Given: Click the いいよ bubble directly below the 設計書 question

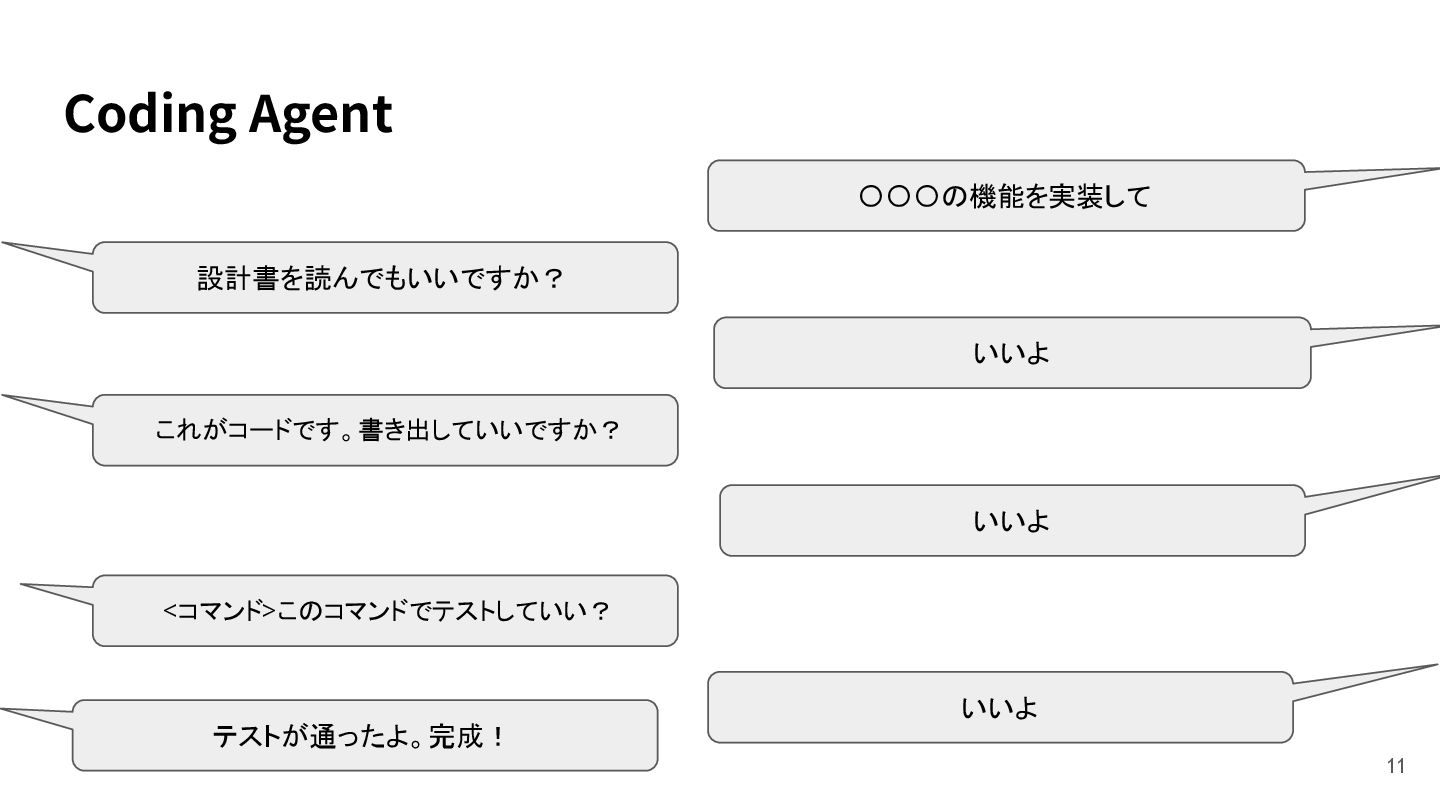Looking at the screenshot, I should point(1011,353).
